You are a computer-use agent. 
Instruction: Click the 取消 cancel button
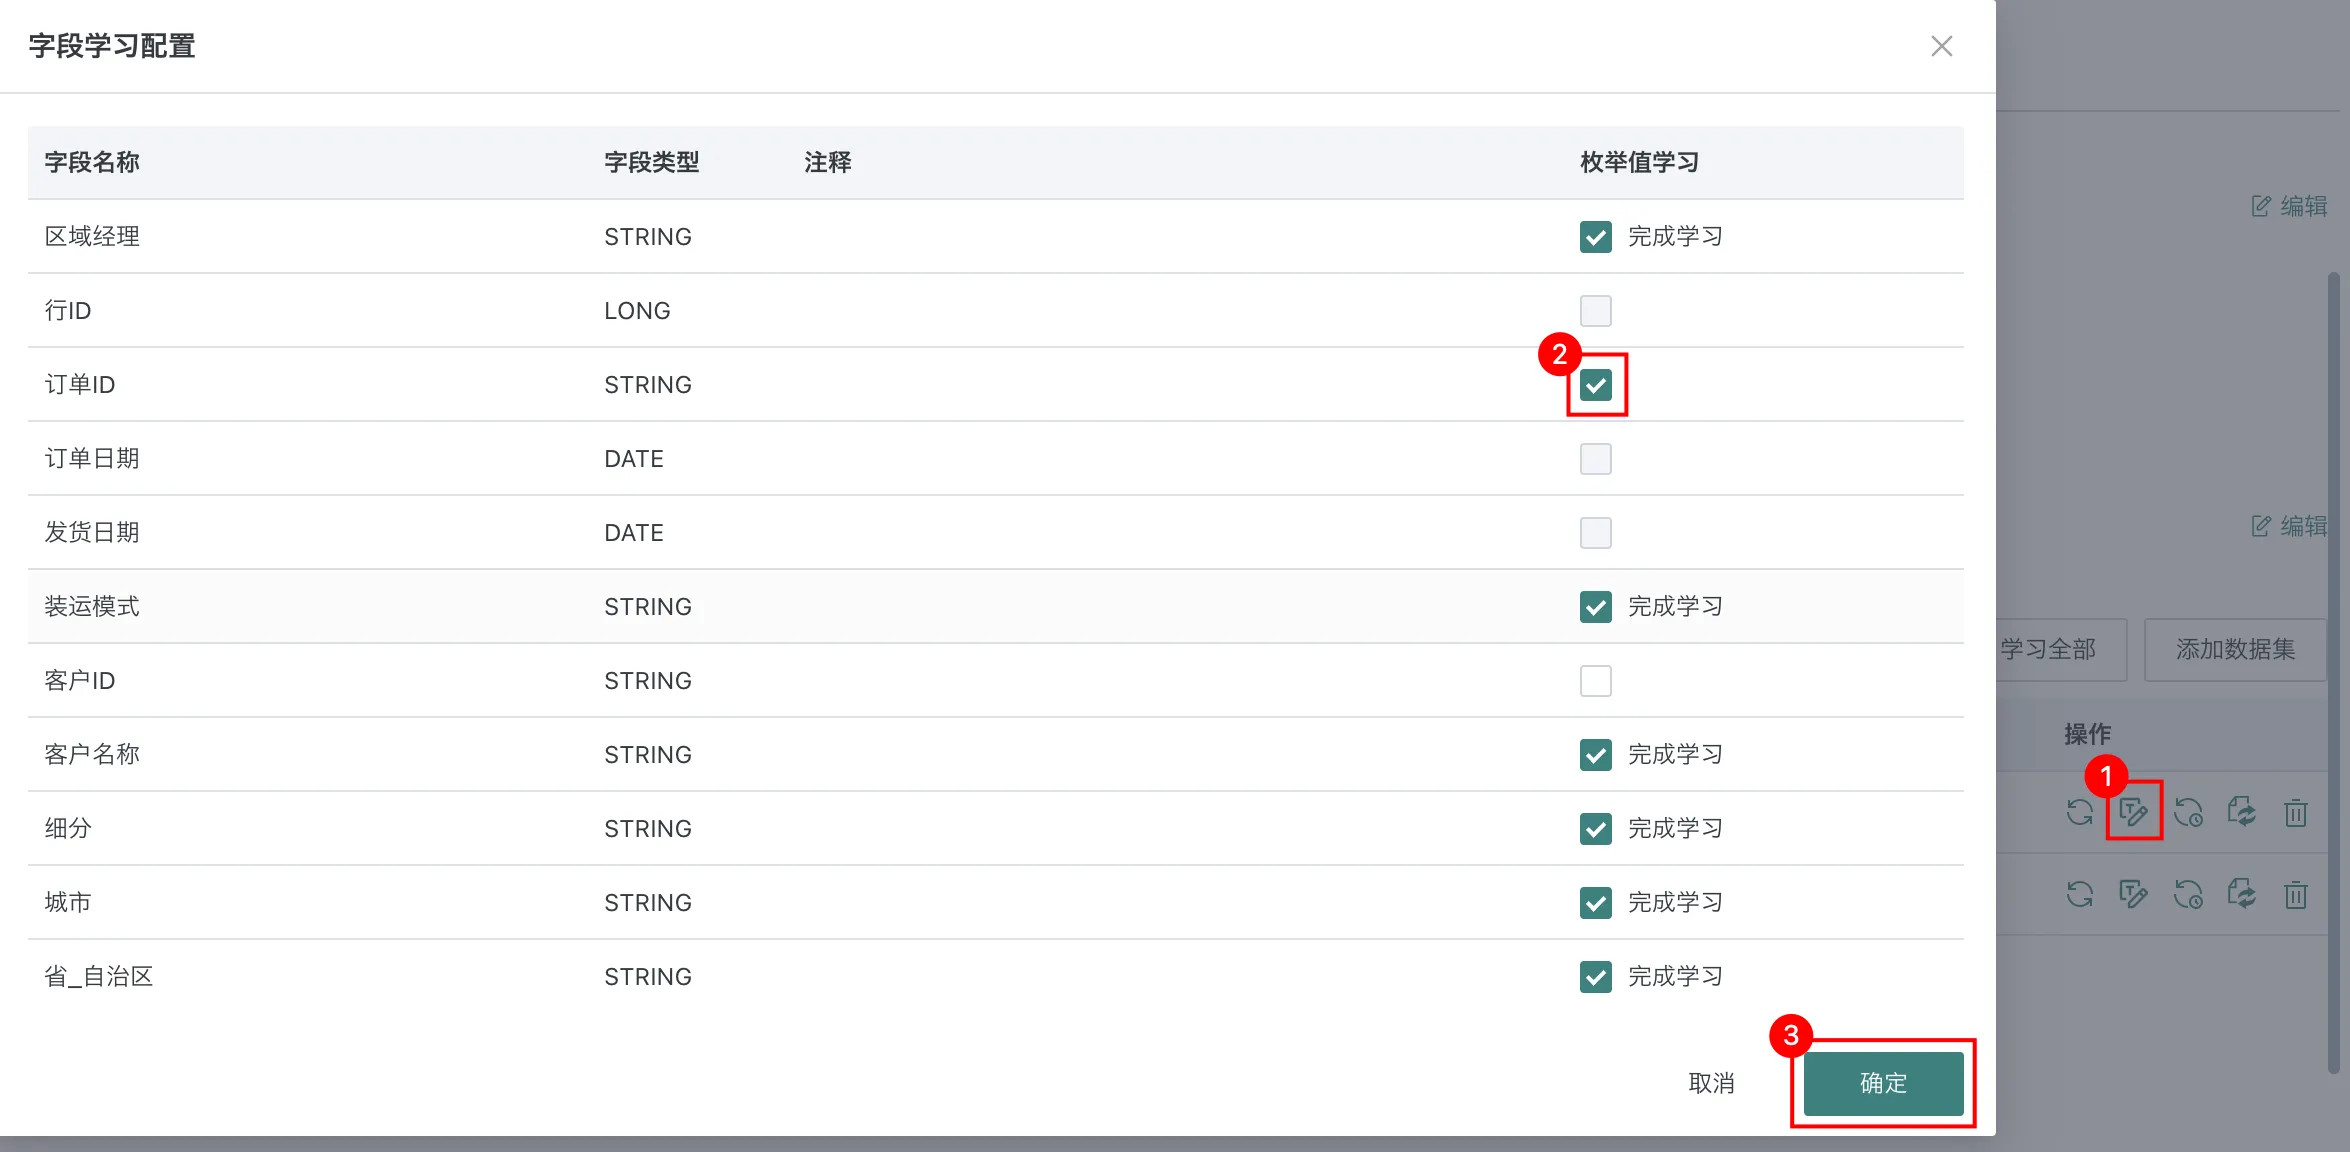click(x=1711, y=1083)
